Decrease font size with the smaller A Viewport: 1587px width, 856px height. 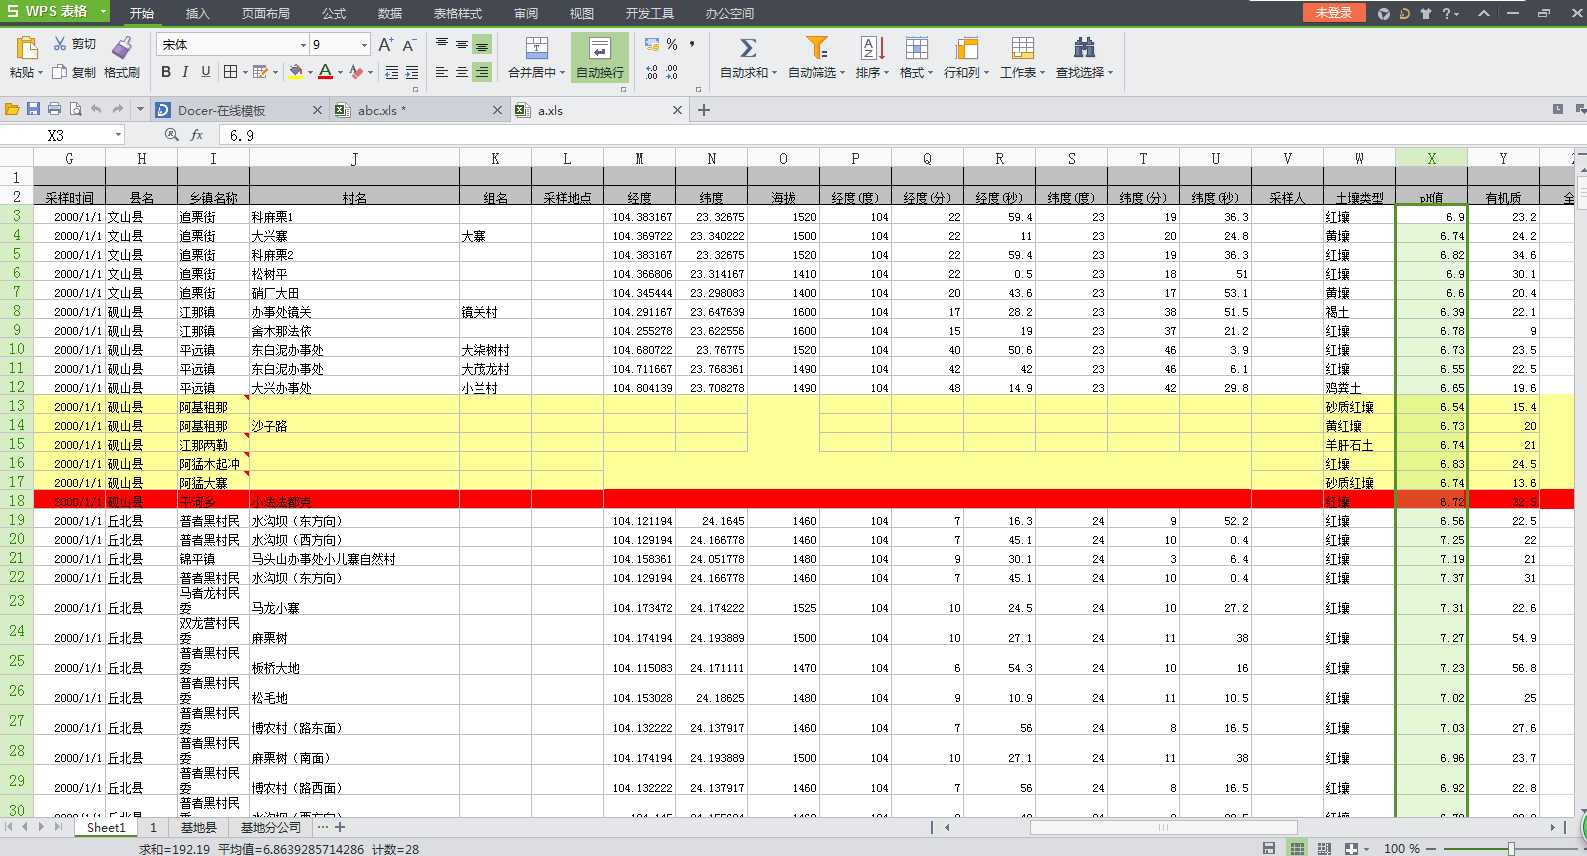[x=409, y=45]
